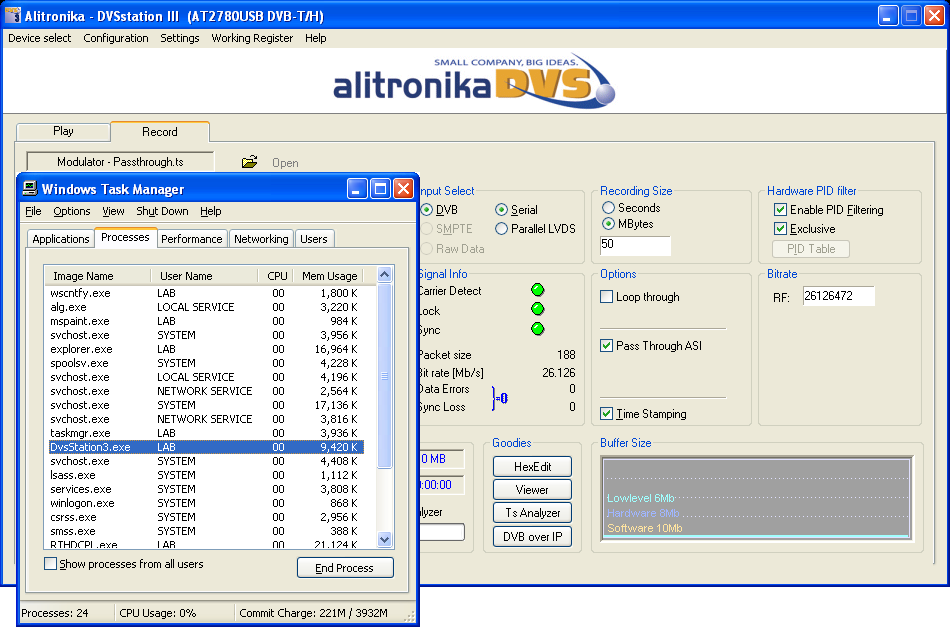The height and width of the screenshot is (629, 950).
Task: Select the spoolsv.exe process row
Action: (x=206, y=363)
